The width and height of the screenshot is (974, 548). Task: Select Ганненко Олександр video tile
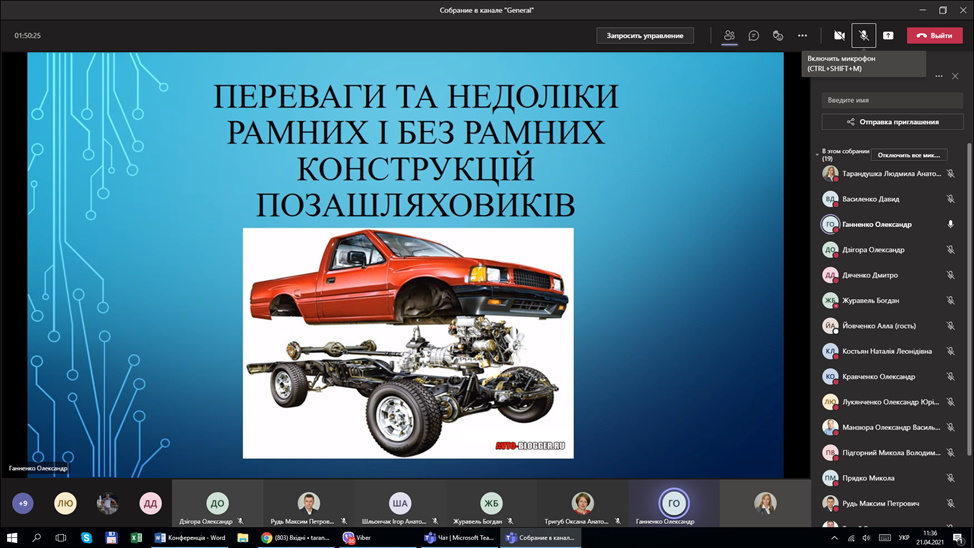673,503
